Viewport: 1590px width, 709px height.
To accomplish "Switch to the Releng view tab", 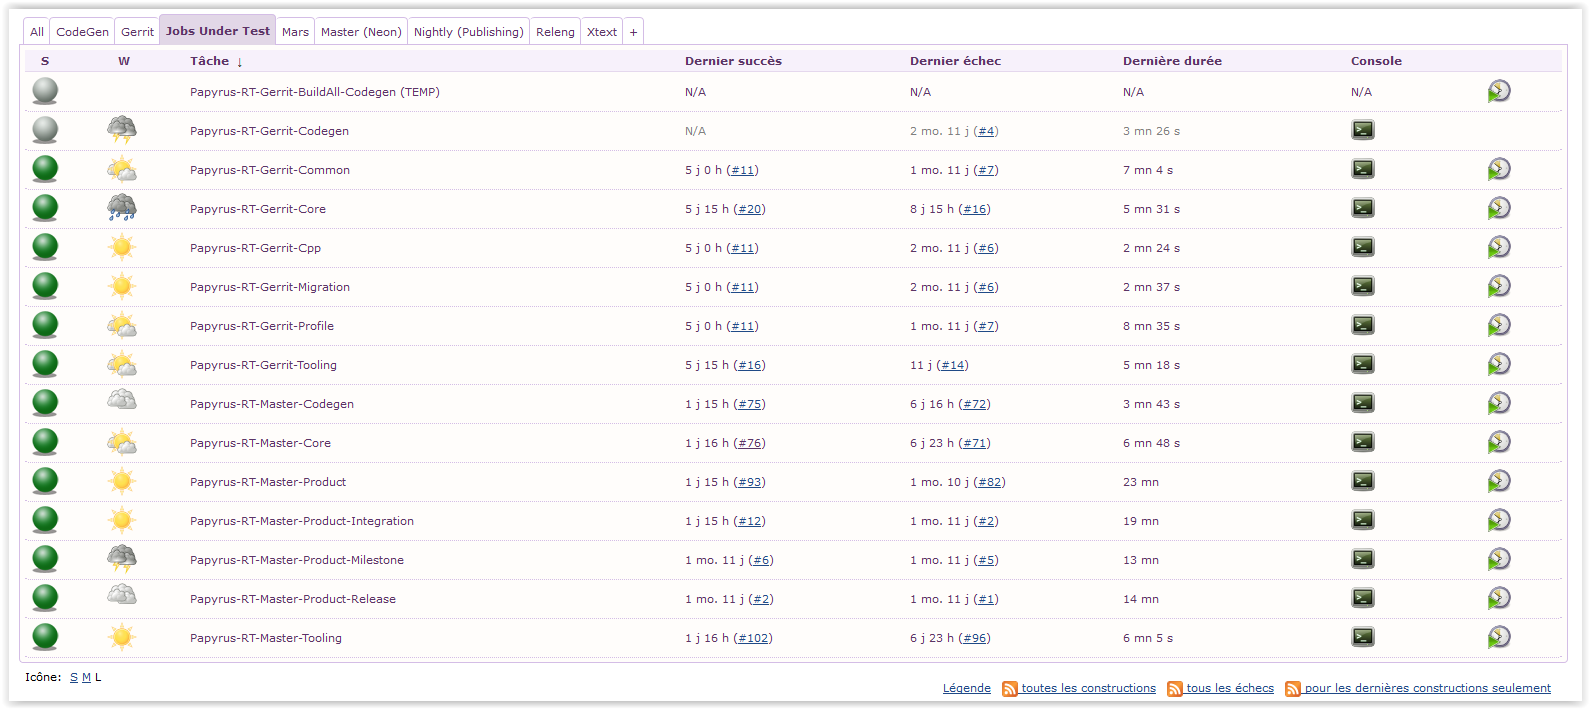I will click(x=555, y=32).
